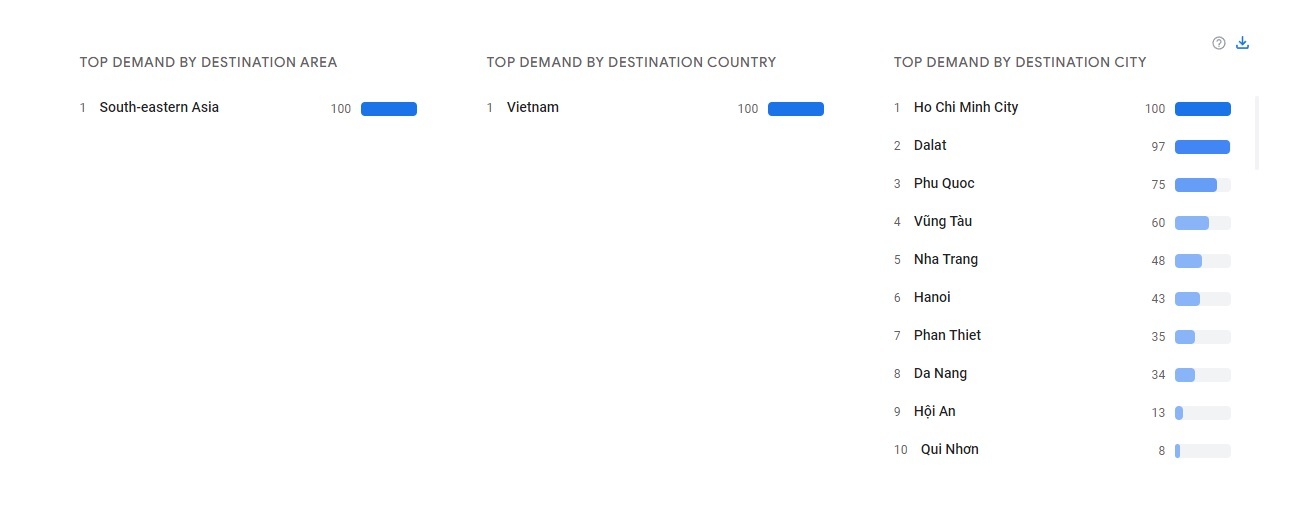
Task: Click Vũng Tàu city entry
Action: 942,222
